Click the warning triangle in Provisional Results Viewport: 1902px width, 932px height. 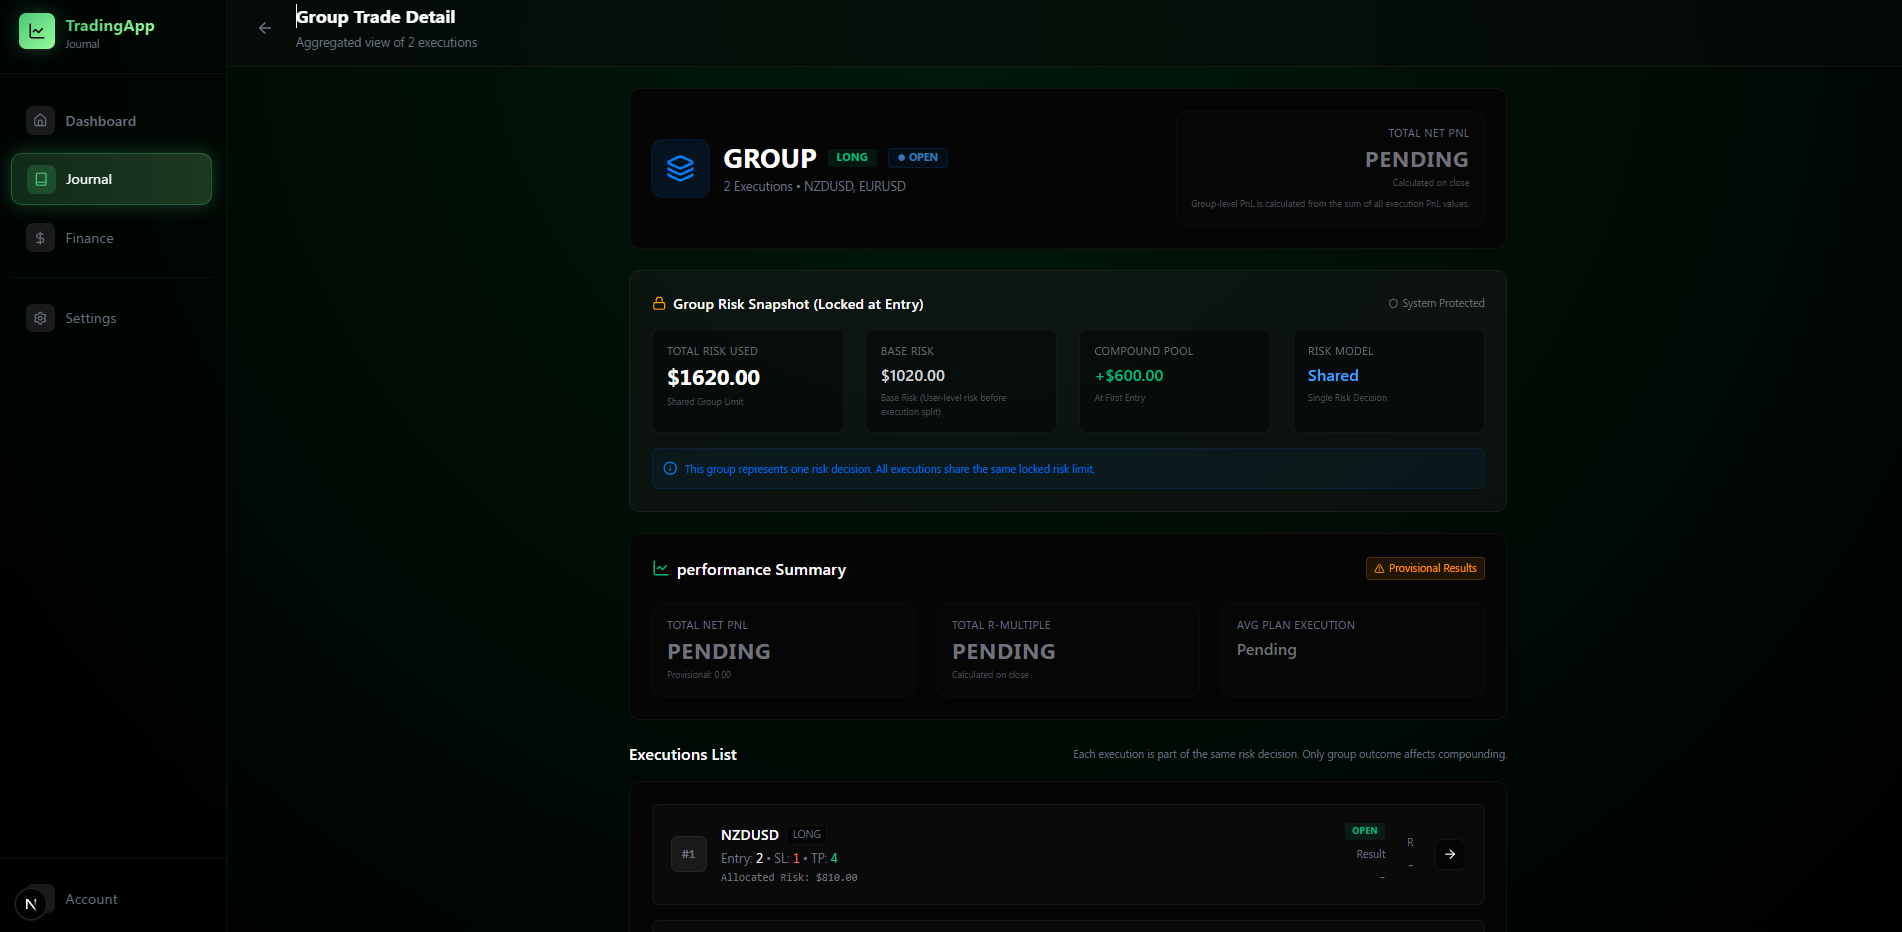click(x=1379, y=568)
